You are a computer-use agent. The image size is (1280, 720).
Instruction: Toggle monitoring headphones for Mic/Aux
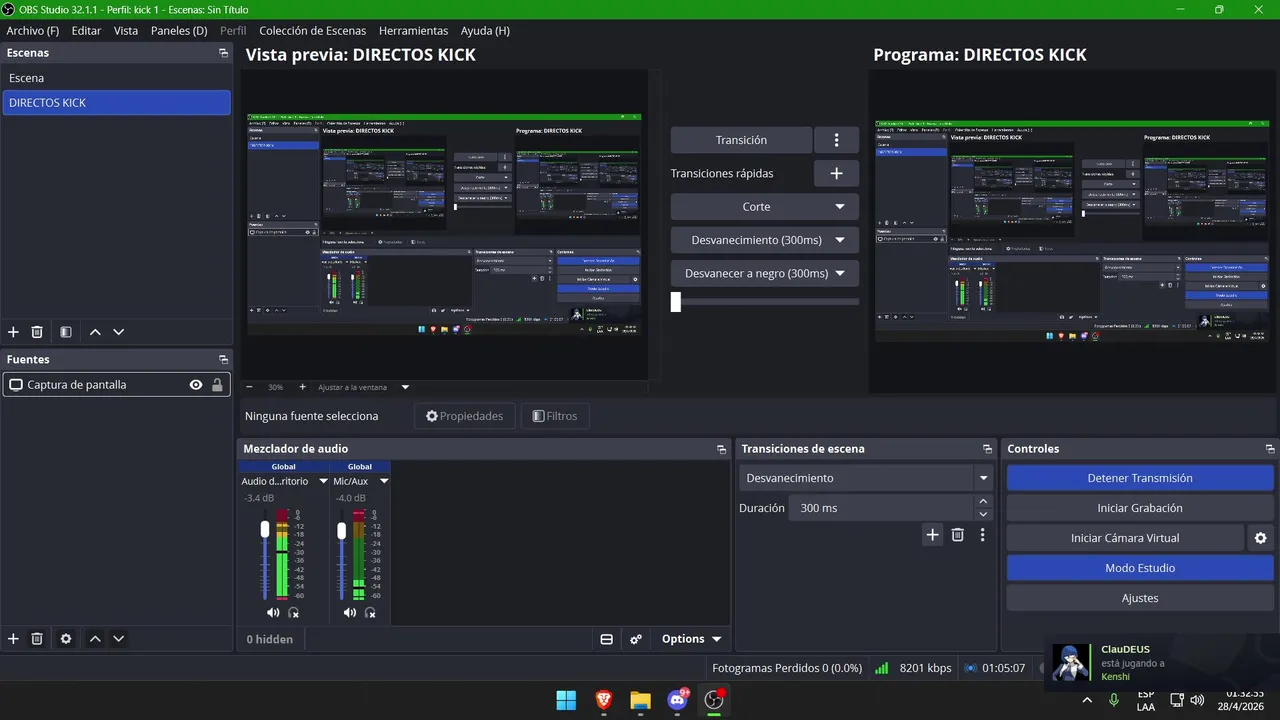370,612
